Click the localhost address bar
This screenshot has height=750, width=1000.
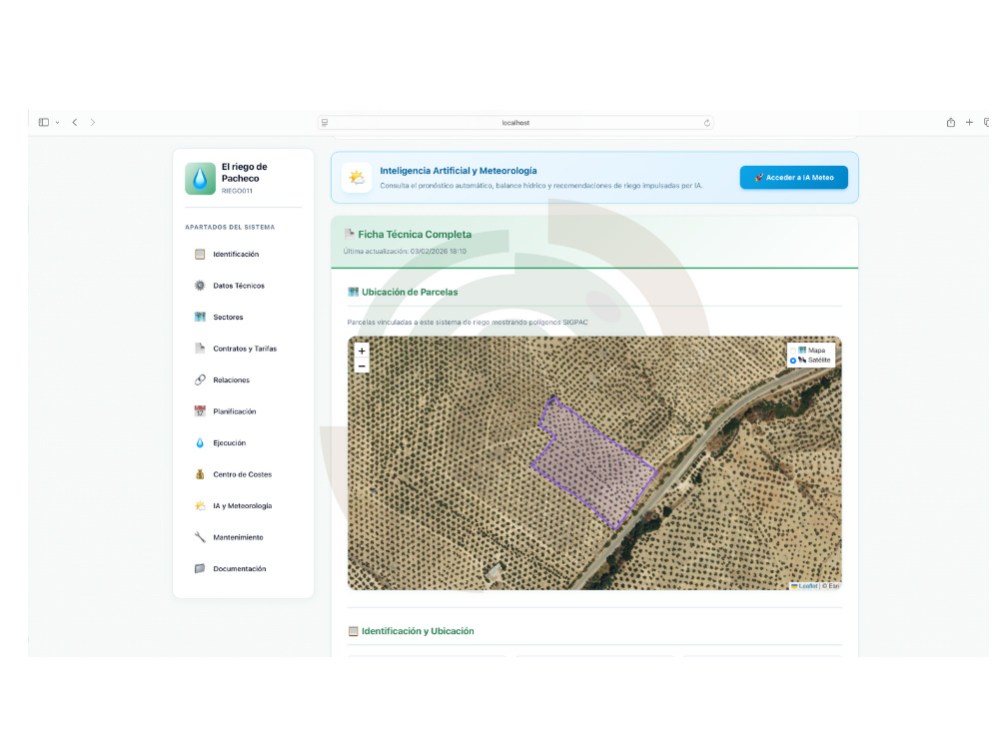[515, 122]
